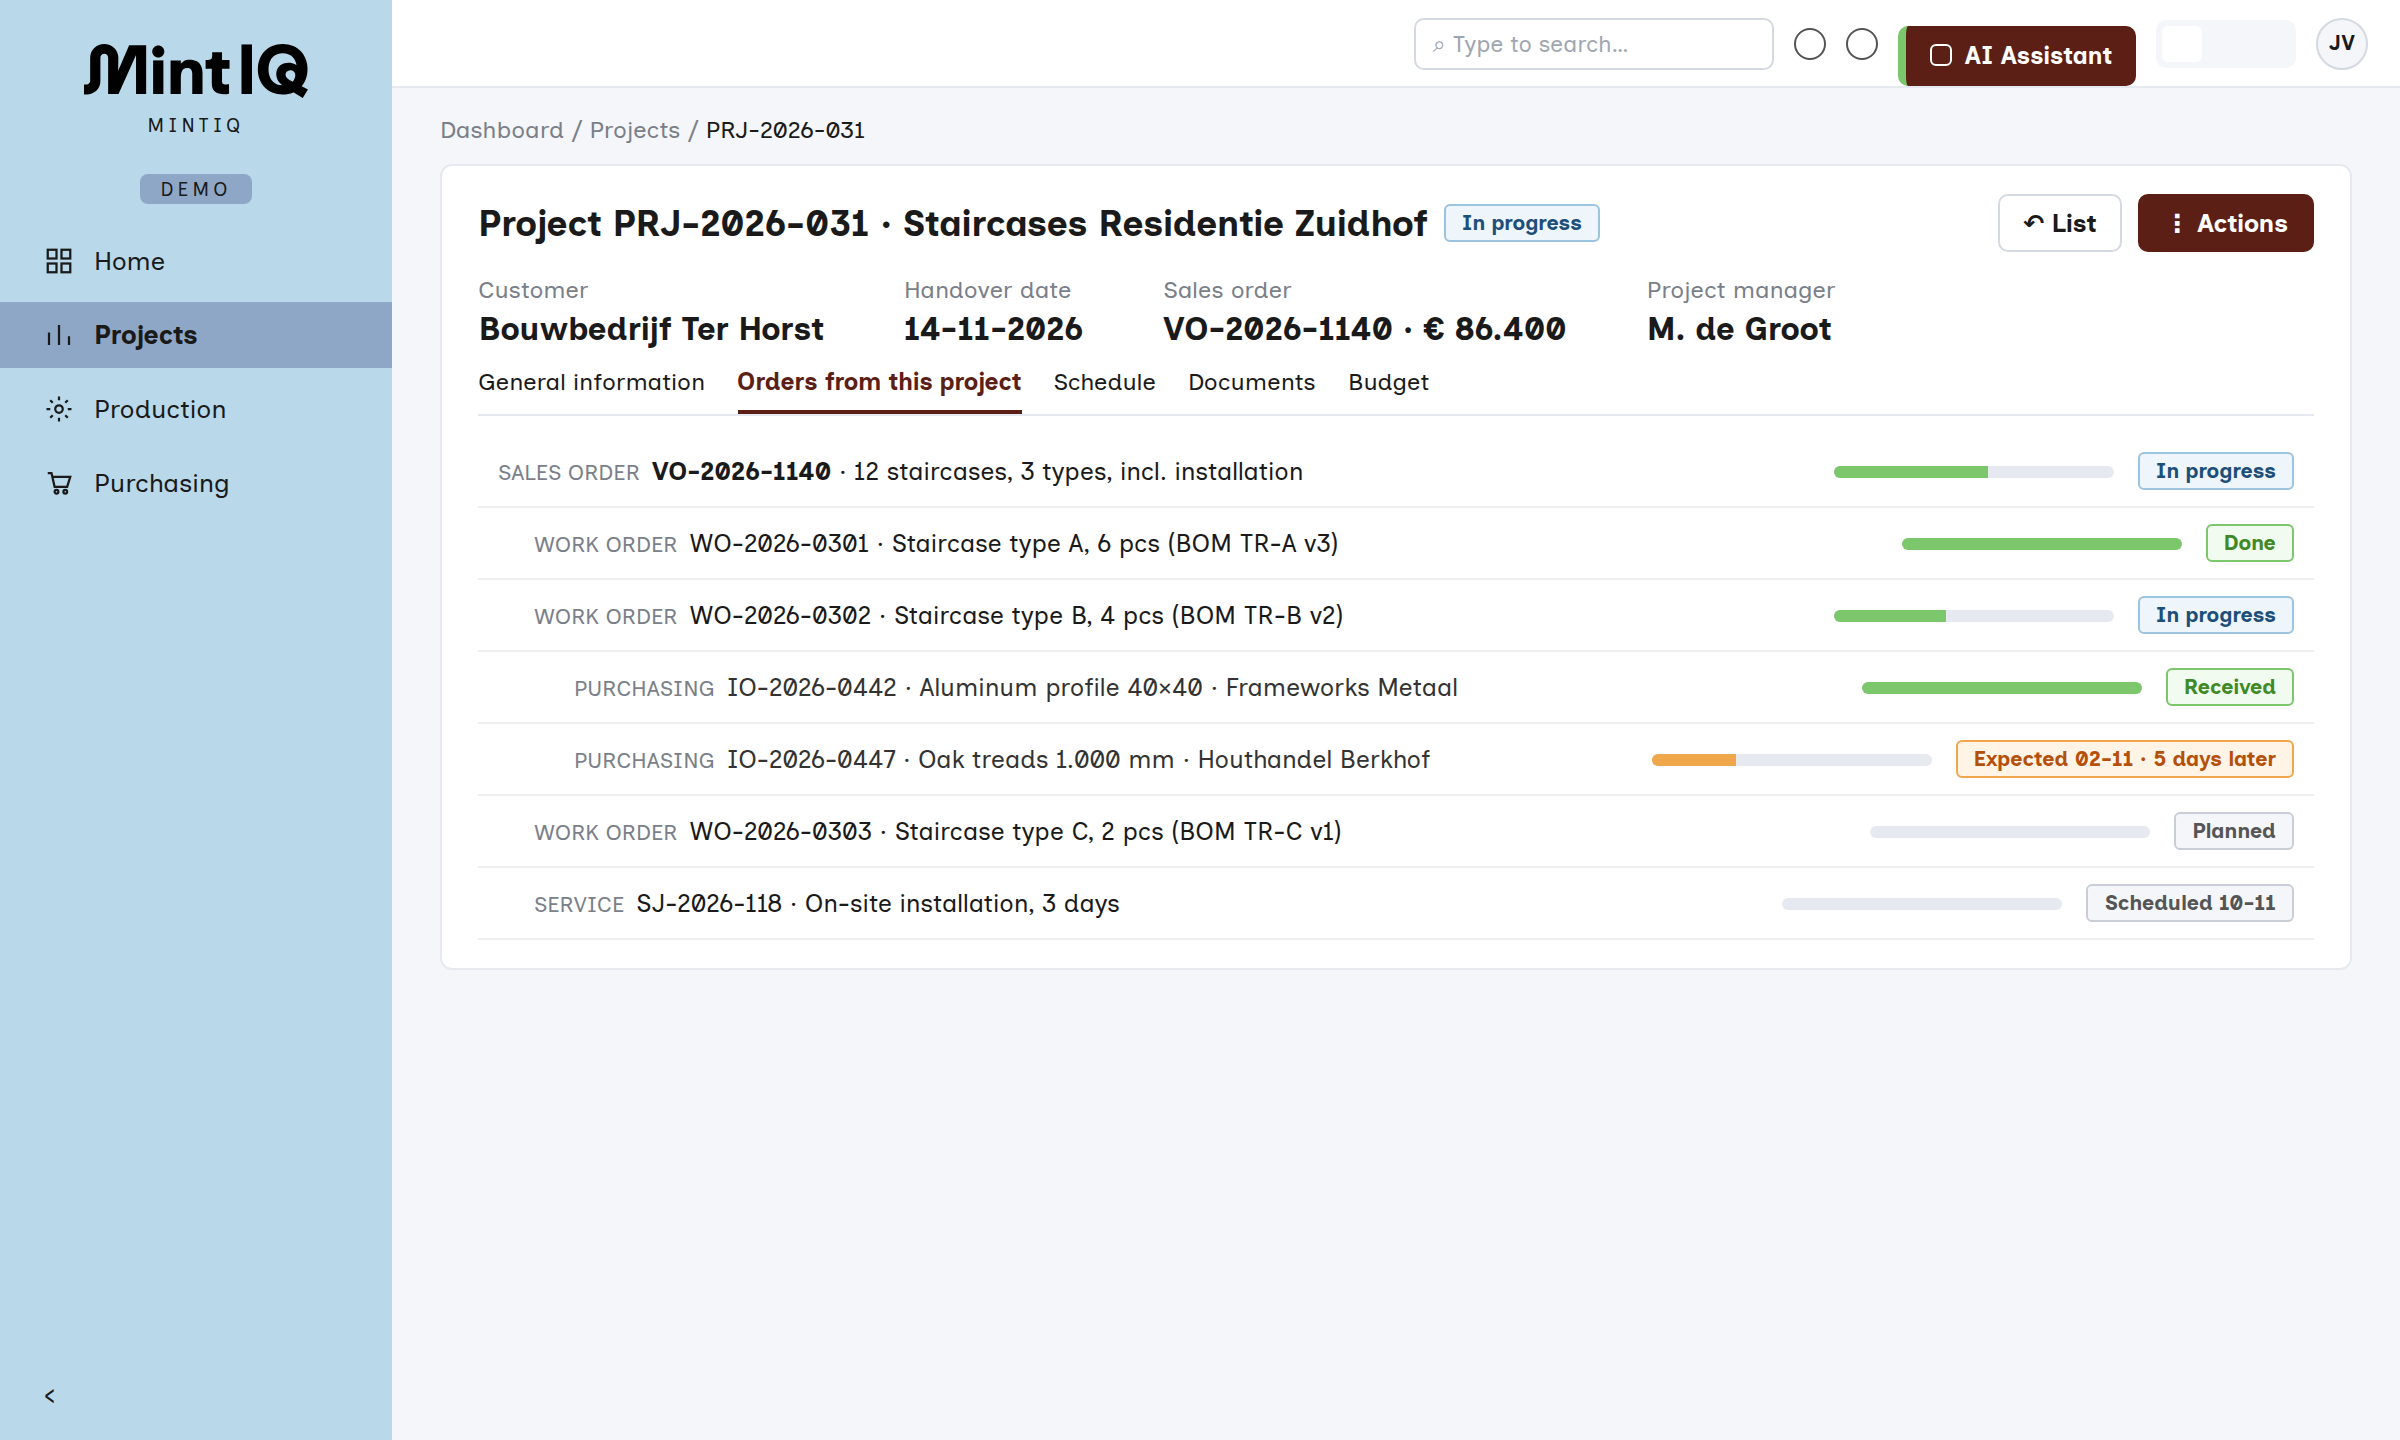Open sales order VO-2026-1140 row
Viewport: 2400px width, 1440px height.
coord(1396,471)
